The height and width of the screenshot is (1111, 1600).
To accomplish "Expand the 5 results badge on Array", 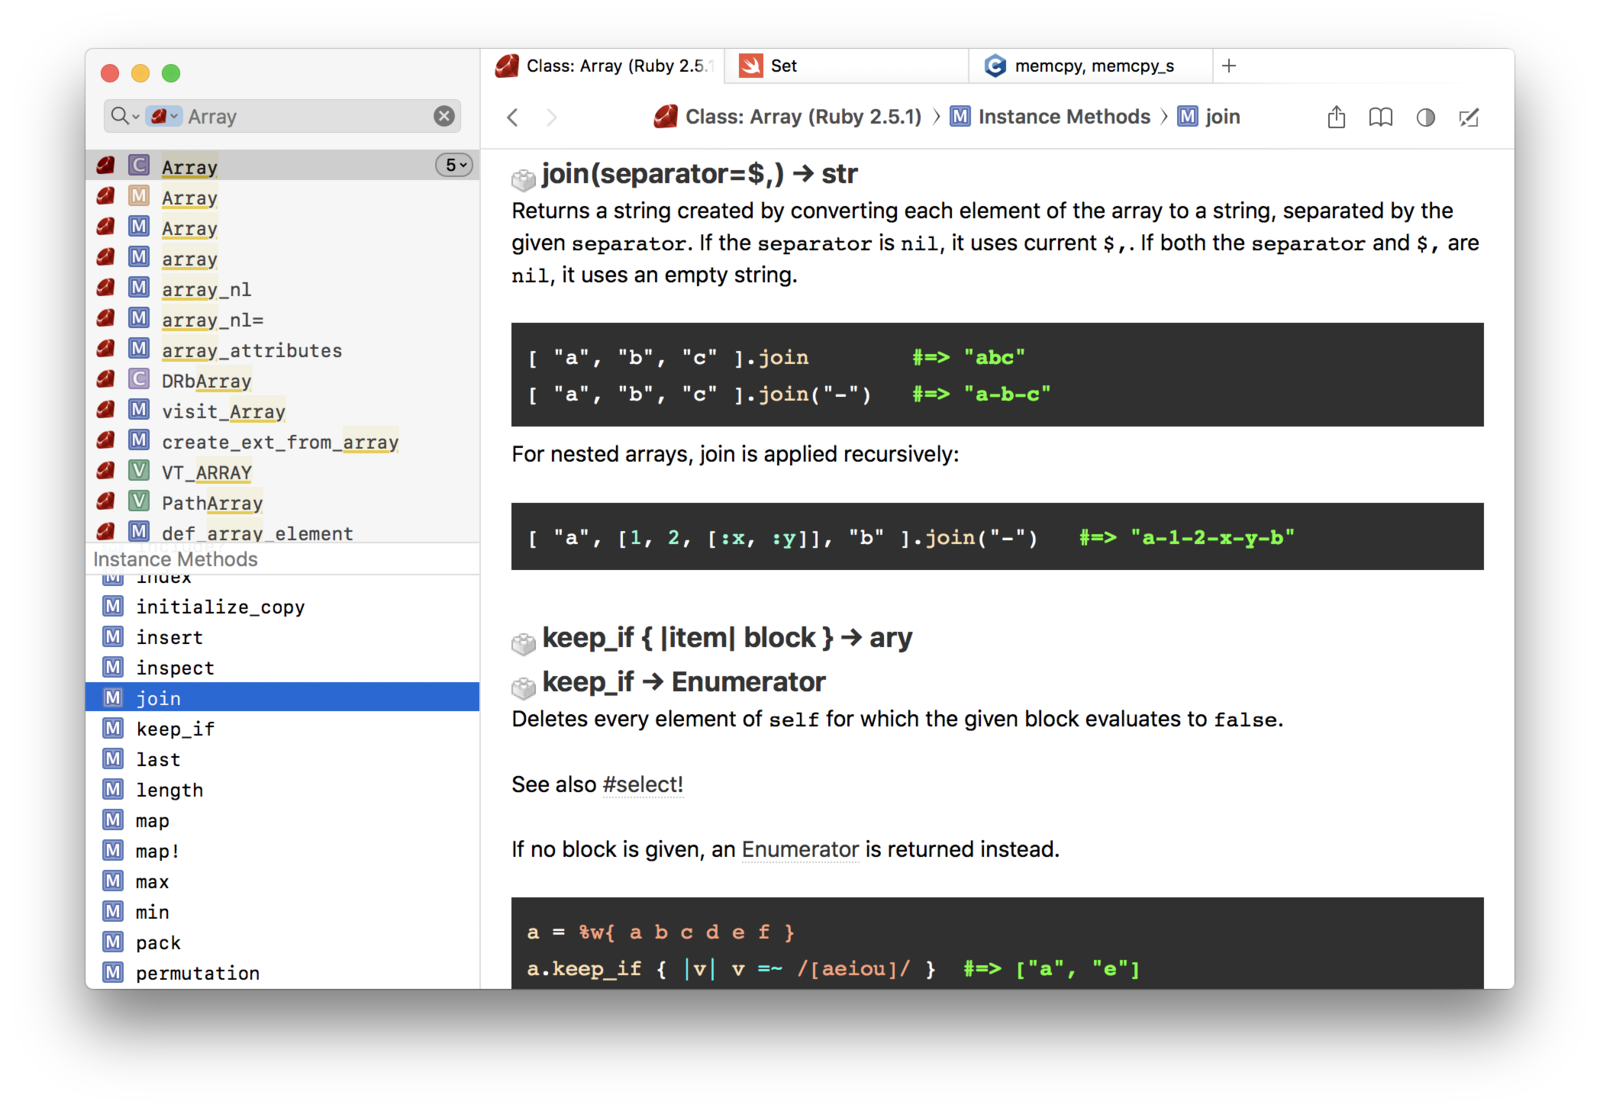I will point(454,166).
